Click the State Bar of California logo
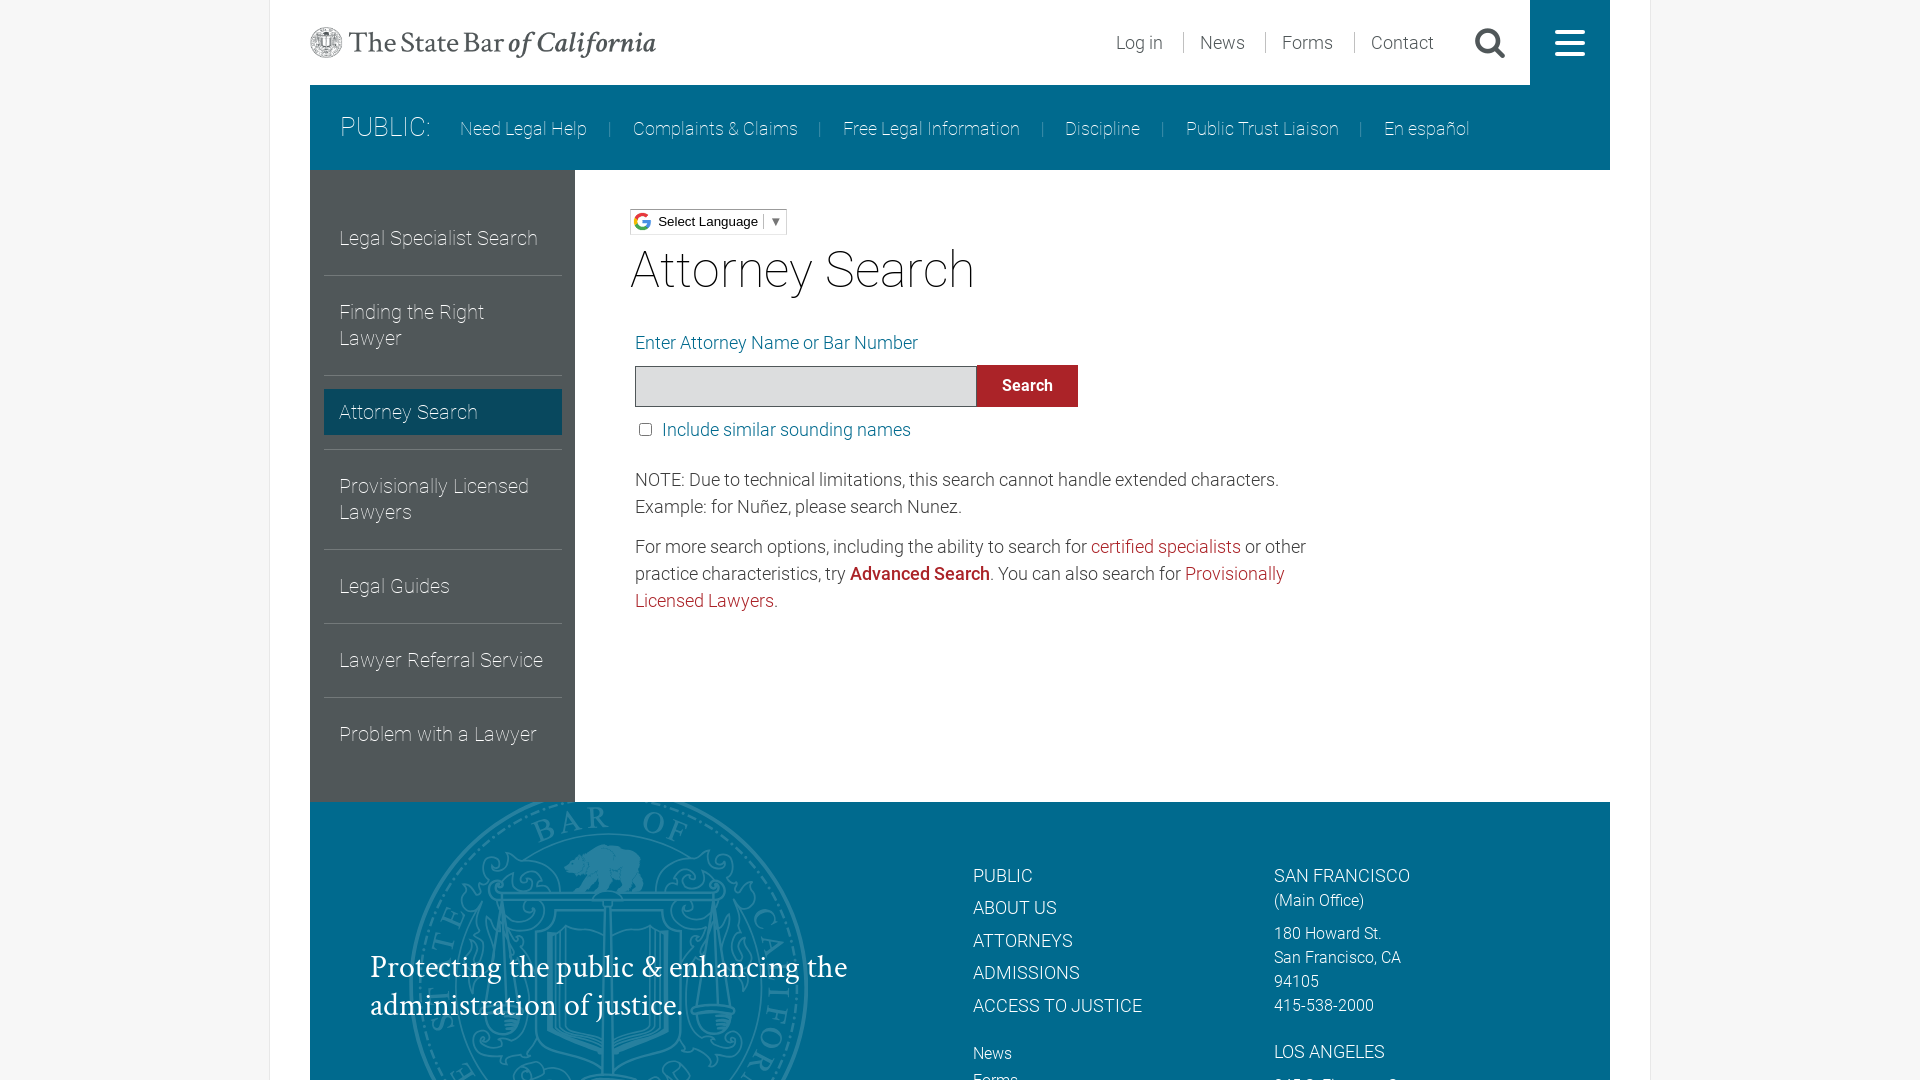1920x1080 pixels. [x=483, y=43]
